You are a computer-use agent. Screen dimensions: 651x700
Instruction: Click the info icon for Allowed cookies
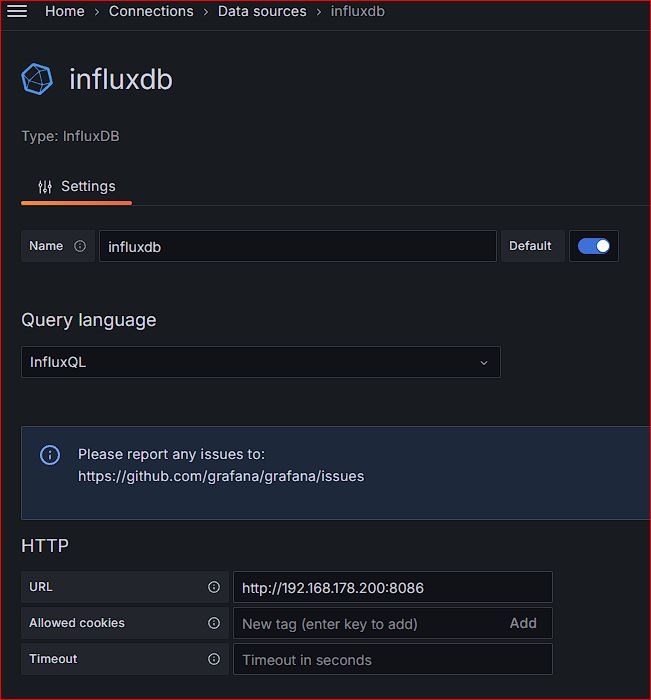pyautogui.click(x=214, y=623)
